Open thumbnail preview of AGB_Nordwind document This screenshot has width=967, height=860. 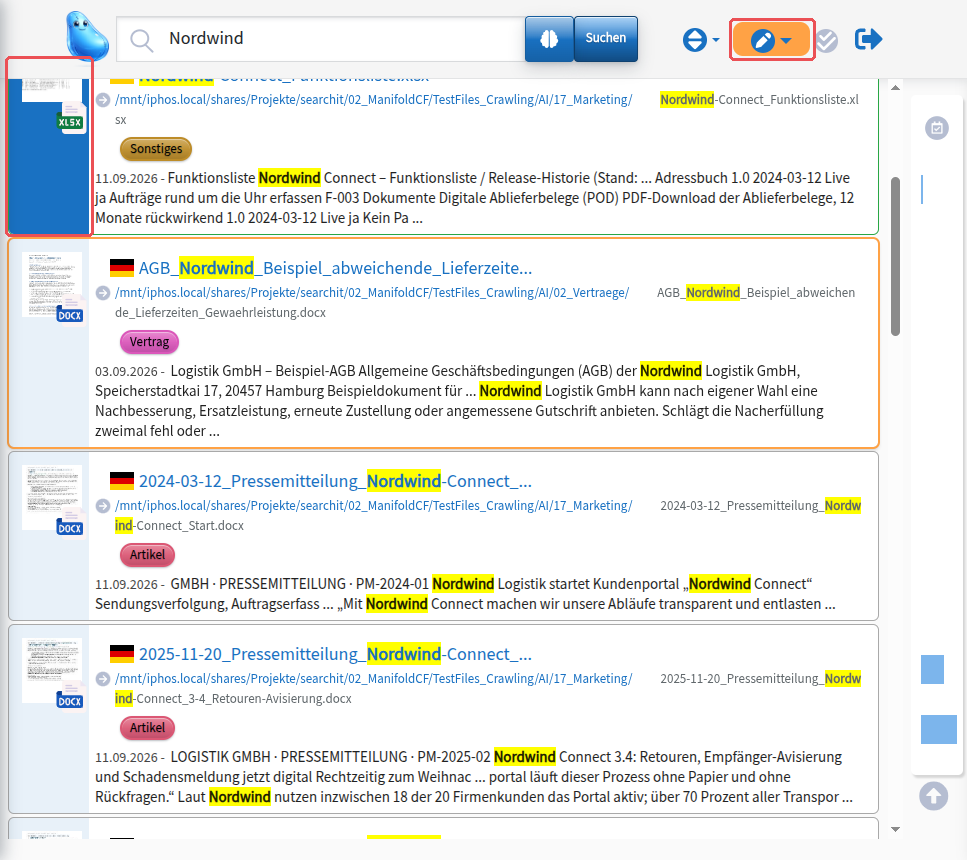tap(52, 284)
